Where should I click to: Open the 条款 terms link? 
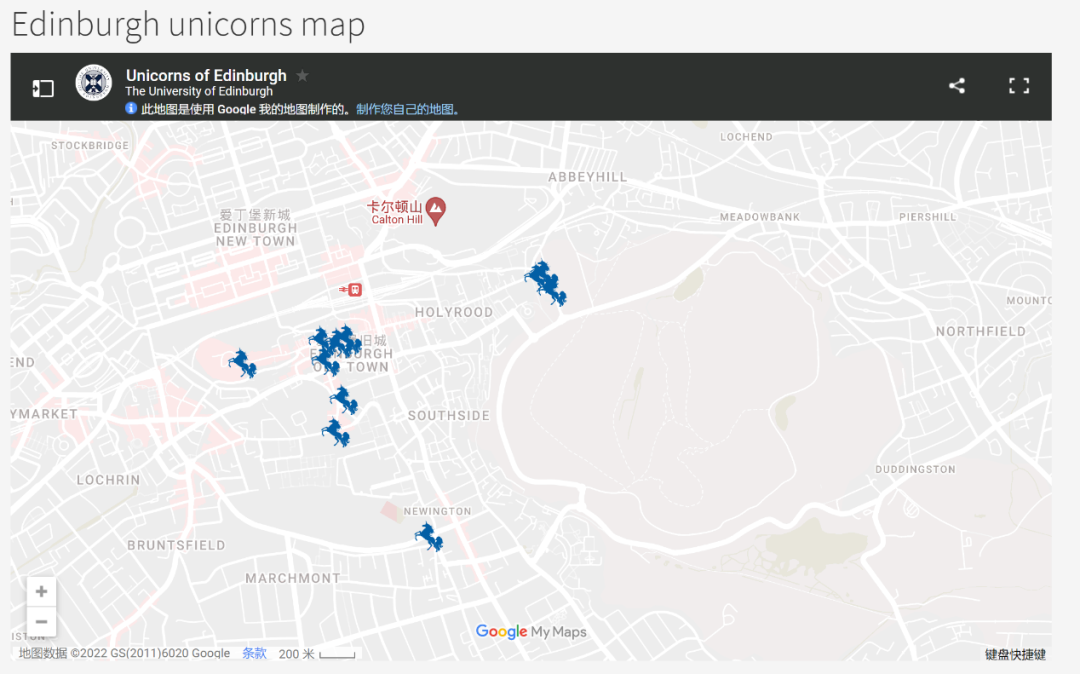coord(254,654)
